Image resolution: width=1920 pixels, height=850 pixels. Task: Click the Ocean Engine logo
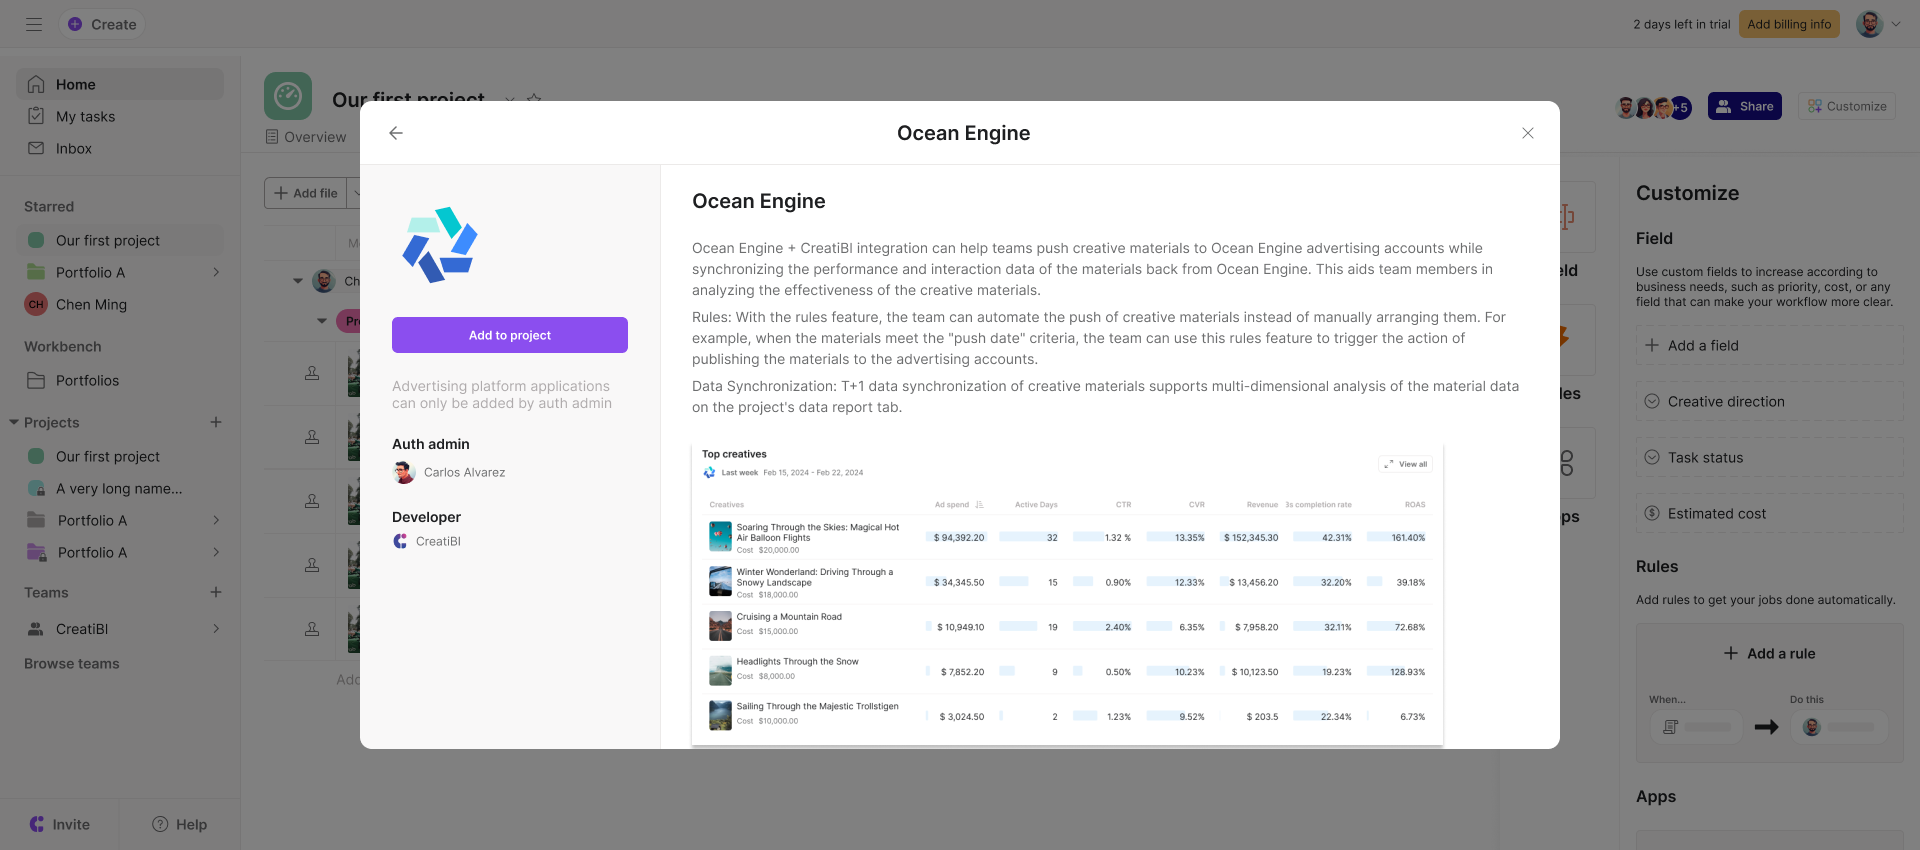click(440, 245)
